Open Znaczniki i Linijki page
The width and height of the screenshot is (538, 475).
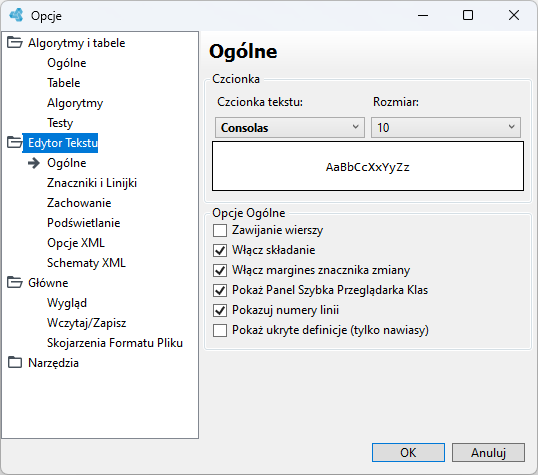92,183
